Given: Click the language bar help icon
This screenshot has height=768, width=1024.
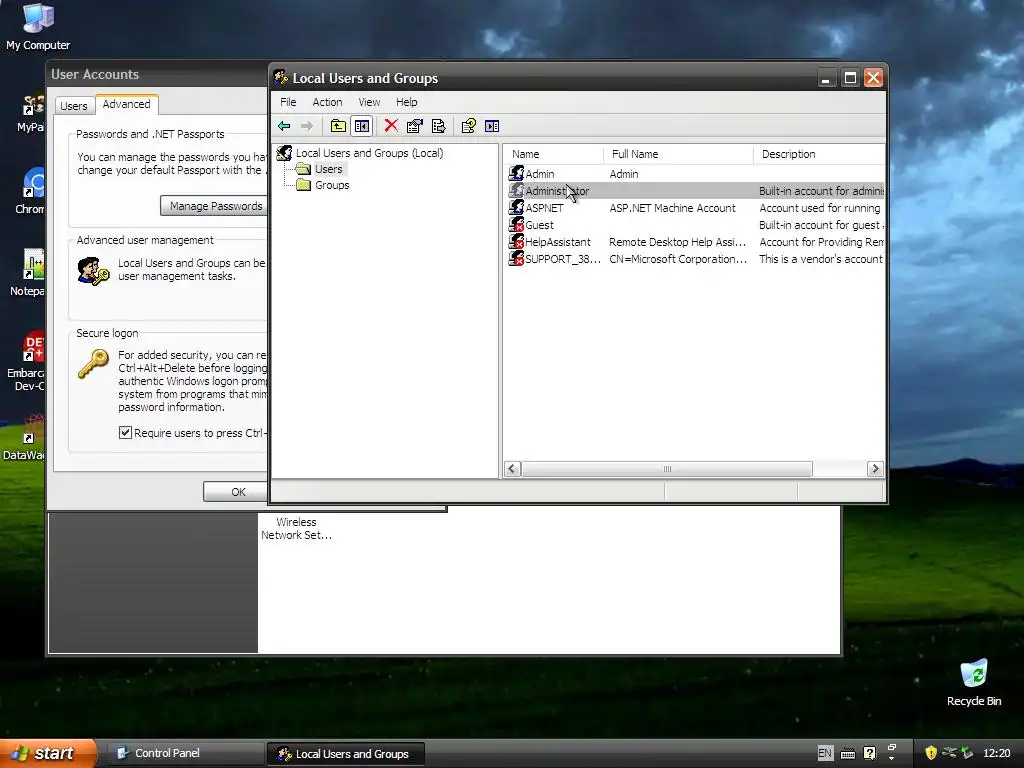Looking at the screenshot, I should 869,753.
